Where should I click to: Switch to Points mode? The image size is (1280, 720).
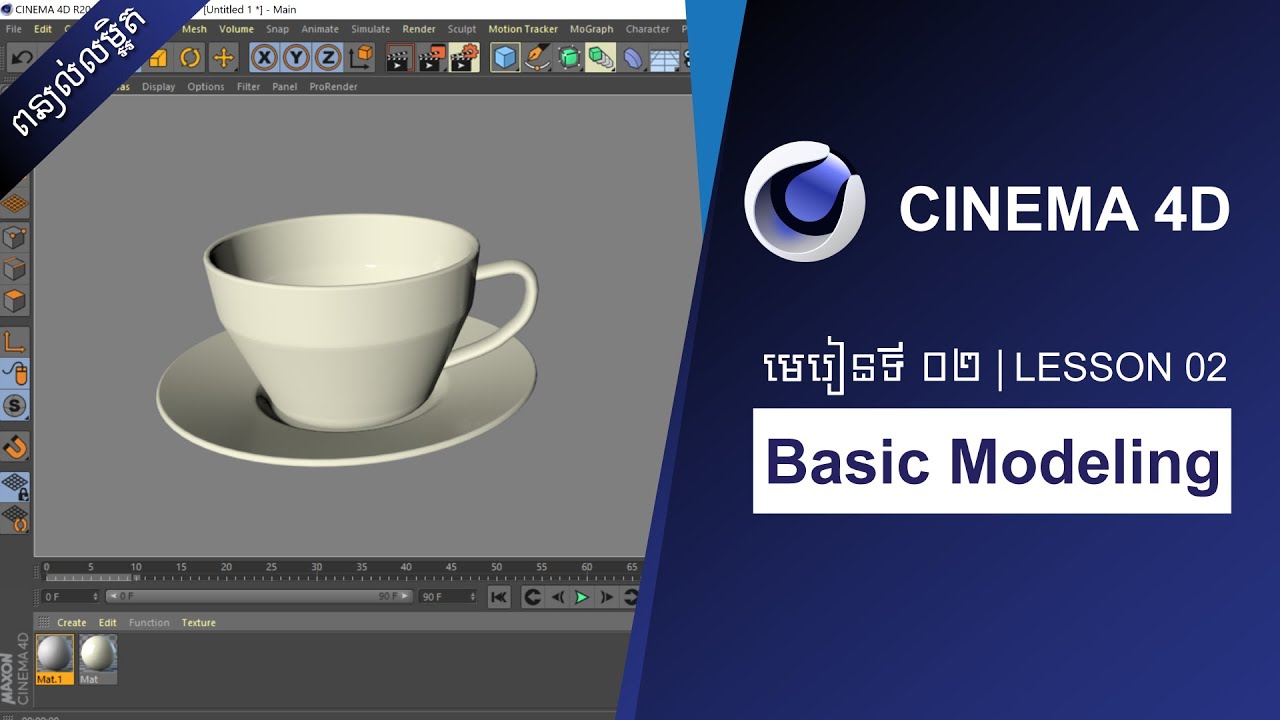coord(15,237)
